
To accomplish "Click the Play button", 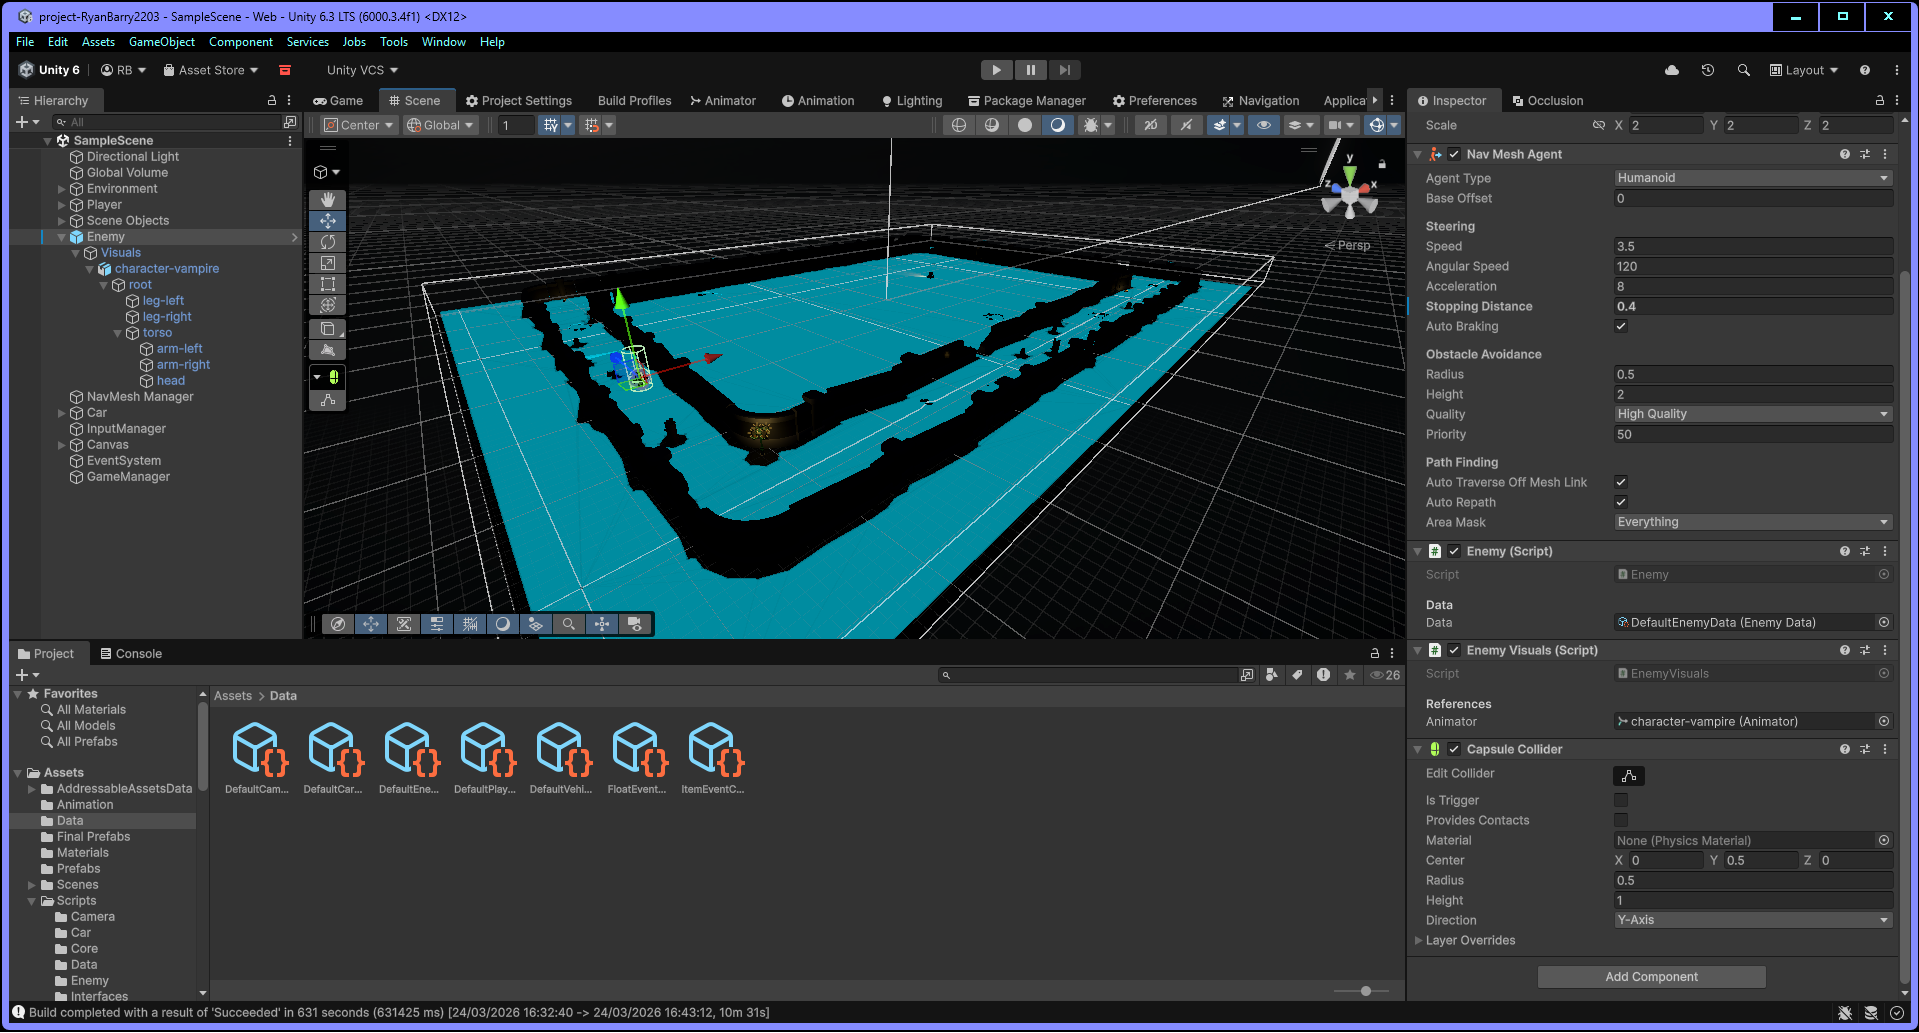I will point(996,70).
